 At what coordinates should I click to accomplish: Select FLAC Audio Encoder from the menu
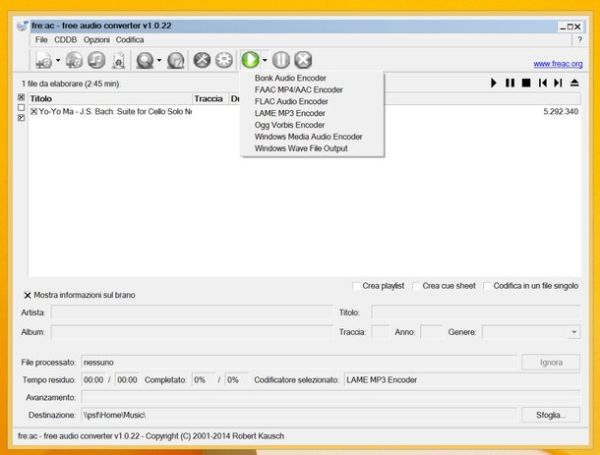coord(291,101)
